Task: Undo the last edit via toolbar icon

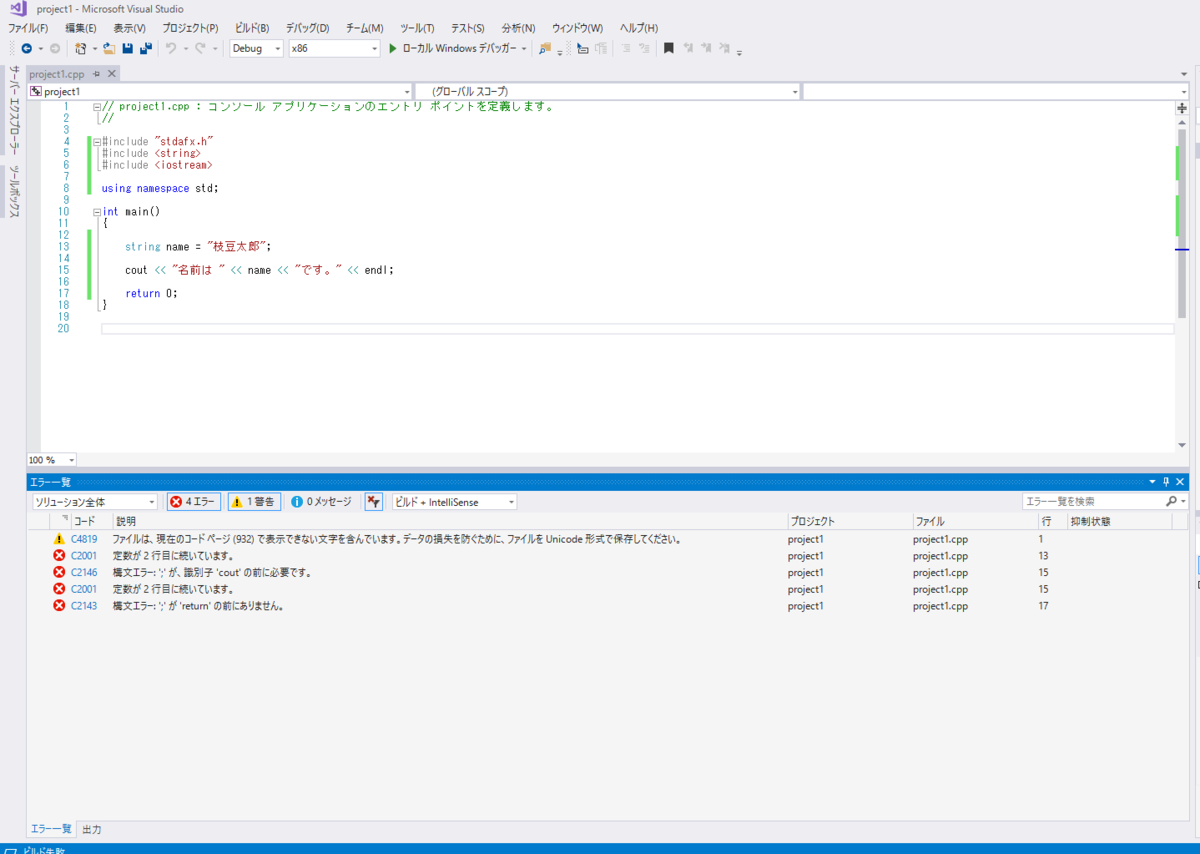Action: click(x=171, y=48)
